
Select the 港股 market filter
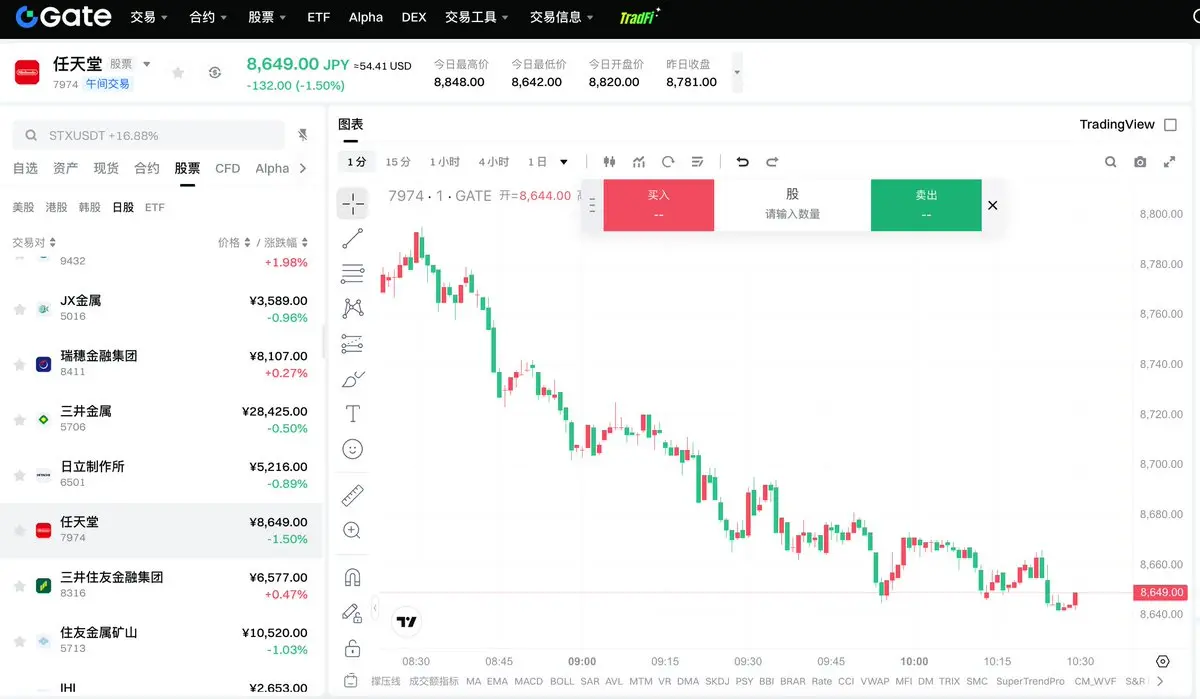[56, 207]
